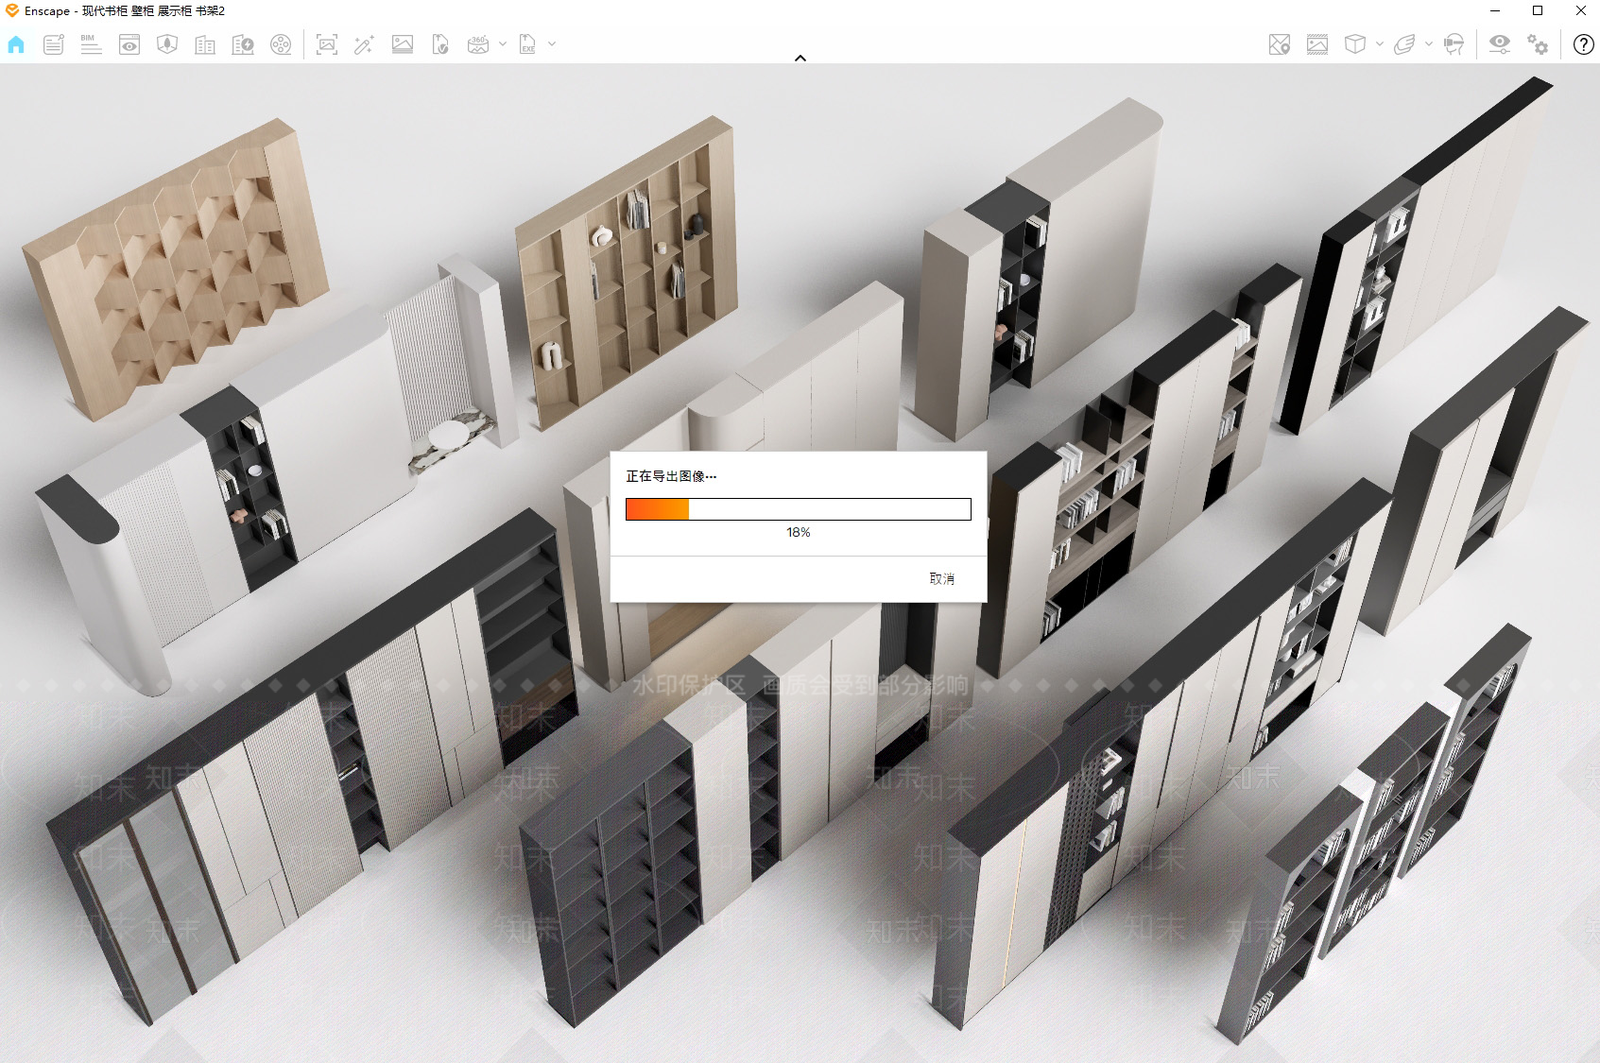Click the magic wand AI enhancer icon

364,45
